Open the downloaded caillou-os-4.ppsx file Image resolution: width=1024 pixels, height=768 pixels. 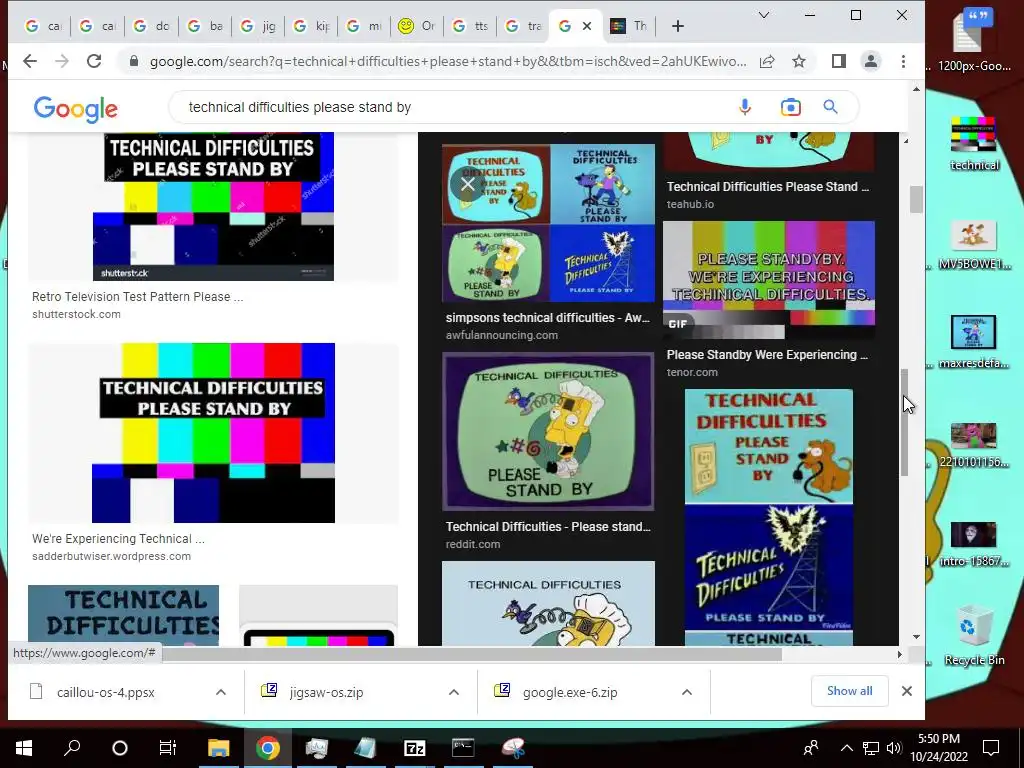(x=105, y=692)
